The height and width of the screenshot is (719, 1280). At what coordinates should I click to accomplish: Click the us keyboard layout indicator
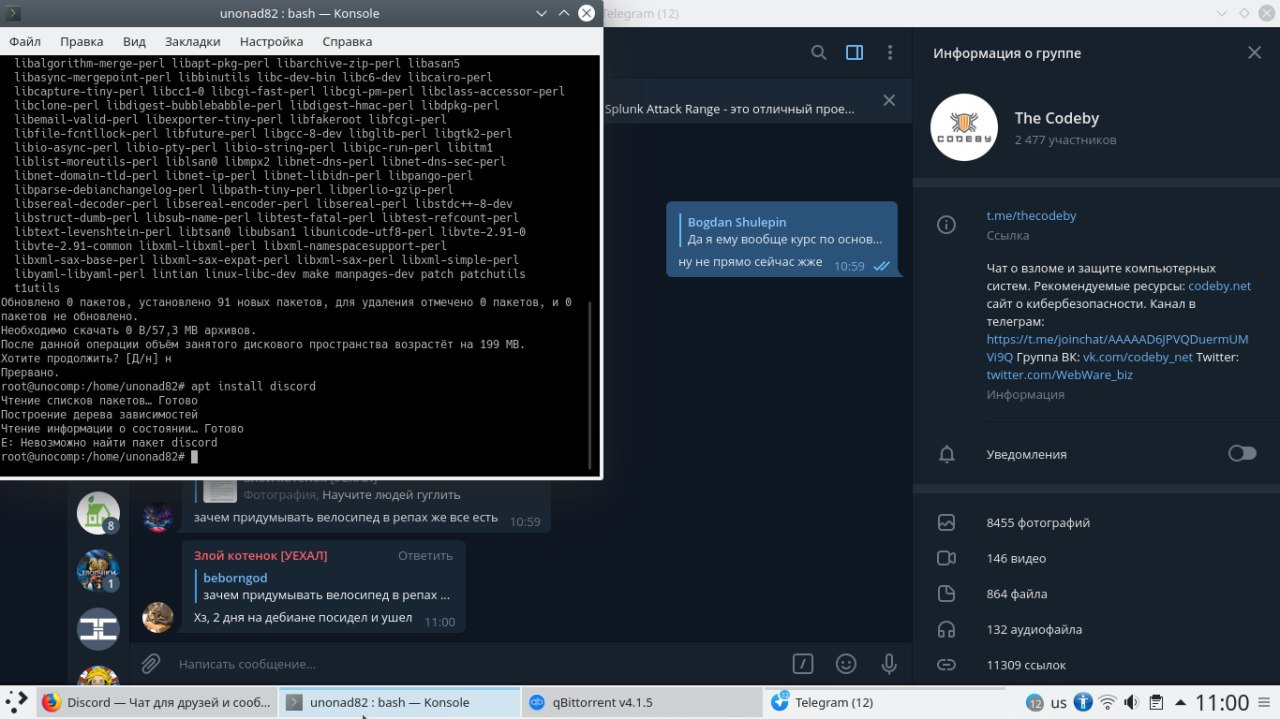1059,703
